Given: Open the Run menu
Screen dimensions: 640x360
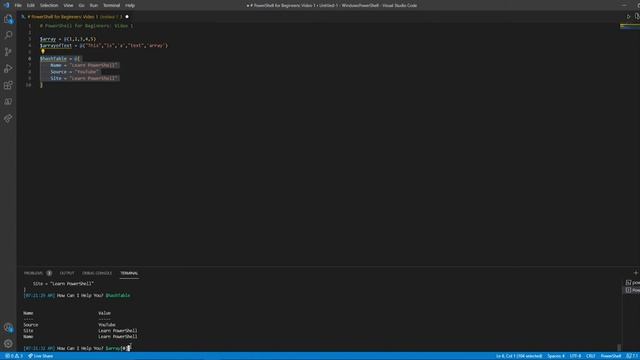Looking at the screenshot, I should (94, 5).
